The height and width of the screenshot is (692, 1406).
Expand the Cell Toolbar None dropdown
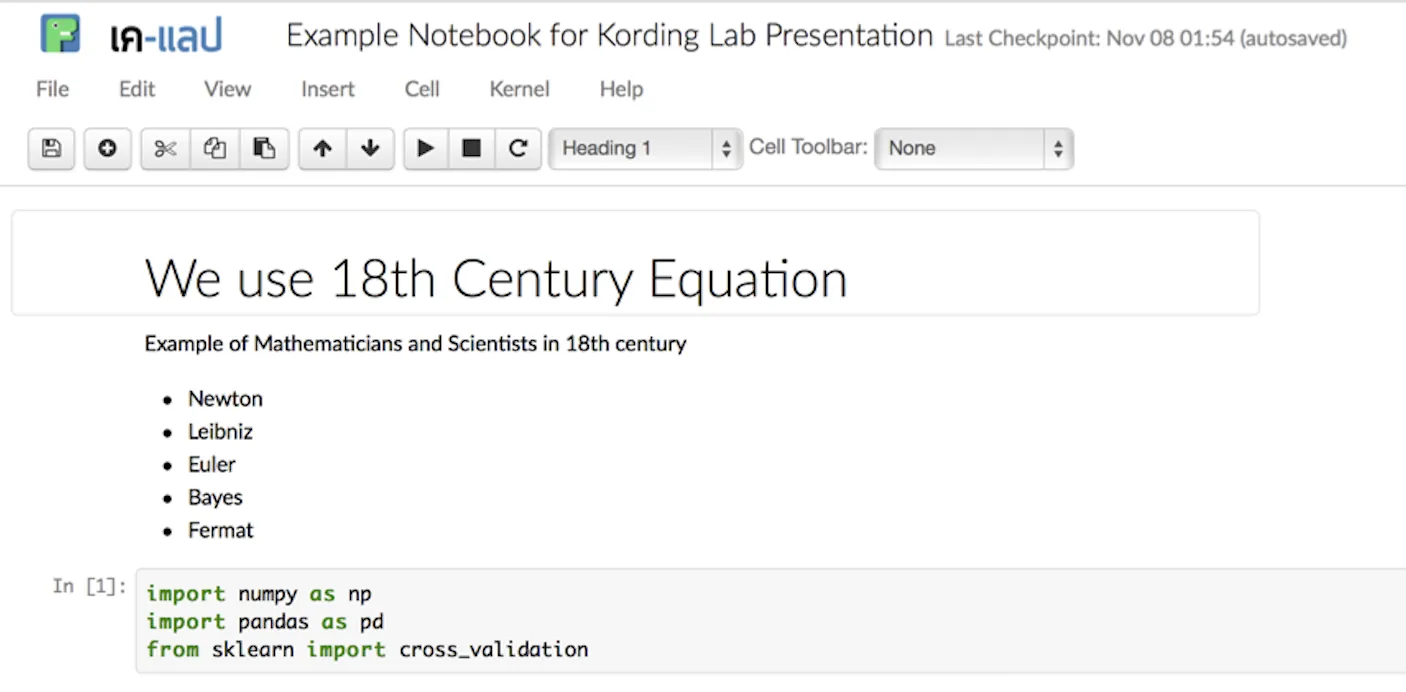pos(974,149)
